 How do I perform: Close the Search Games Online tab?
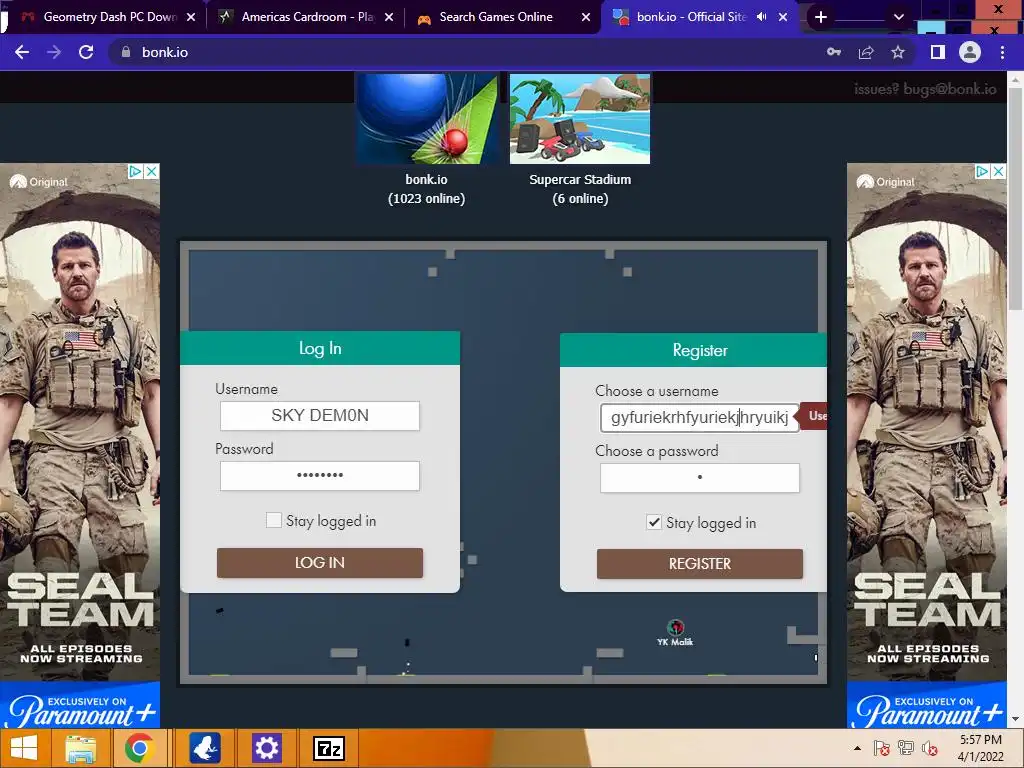point(586,17)
